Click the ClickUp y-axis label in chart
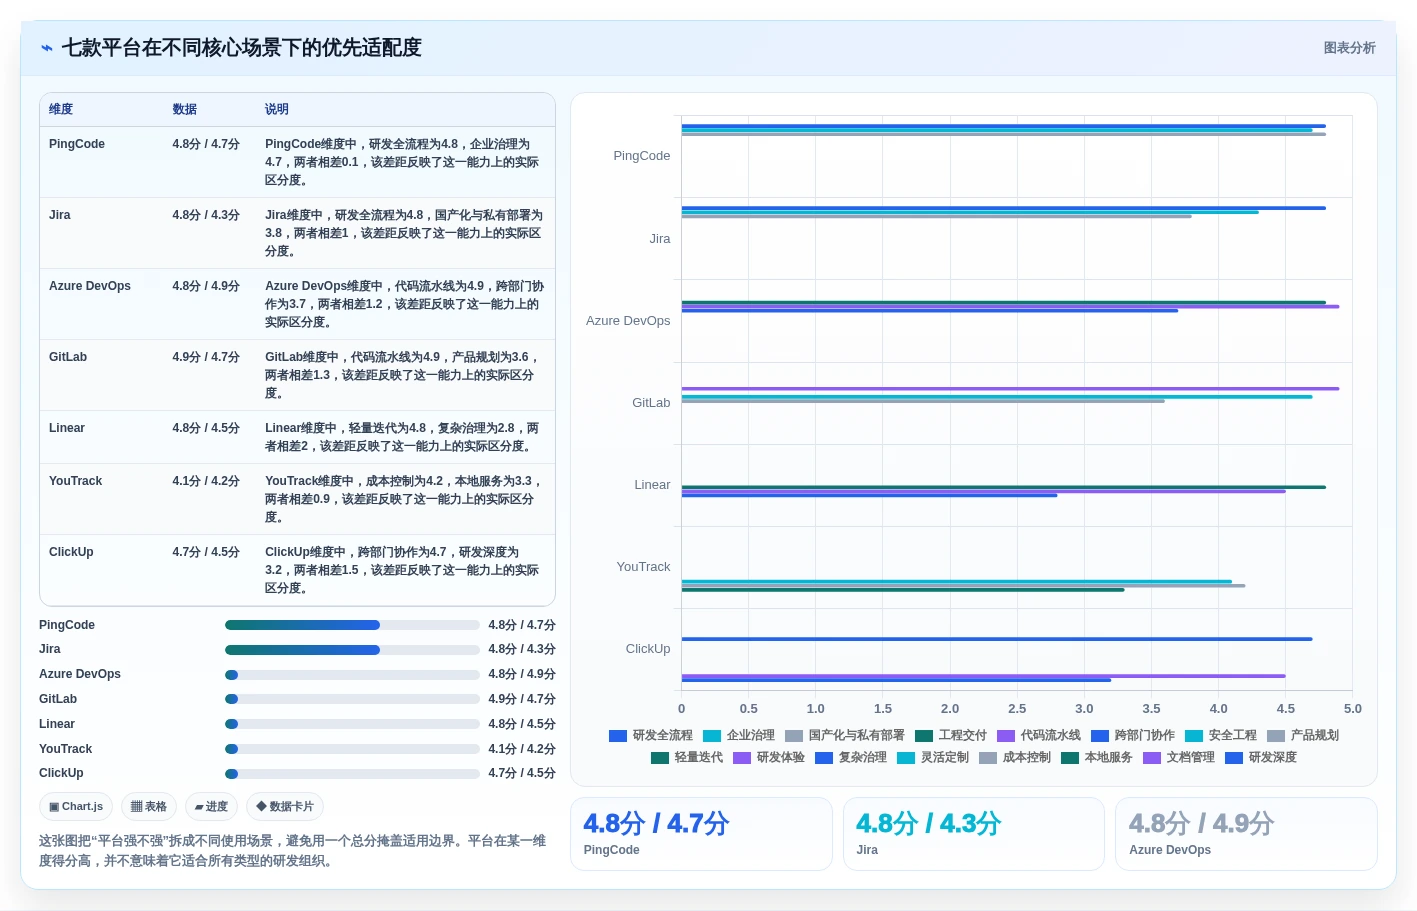Screen dimensions: 1417x911 648,649
